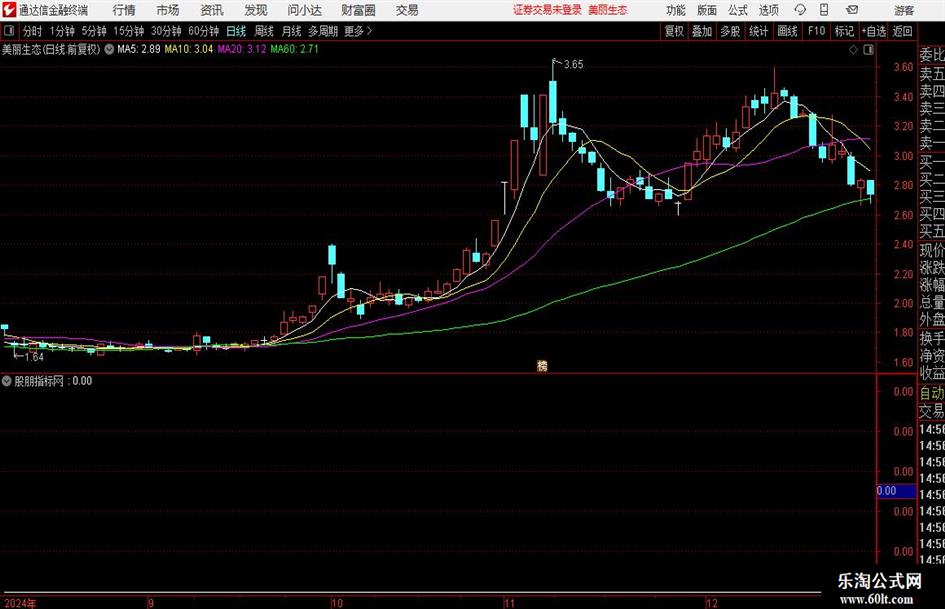Open the 财富圈 menu
Screen dimensions: 945x609
358,10
